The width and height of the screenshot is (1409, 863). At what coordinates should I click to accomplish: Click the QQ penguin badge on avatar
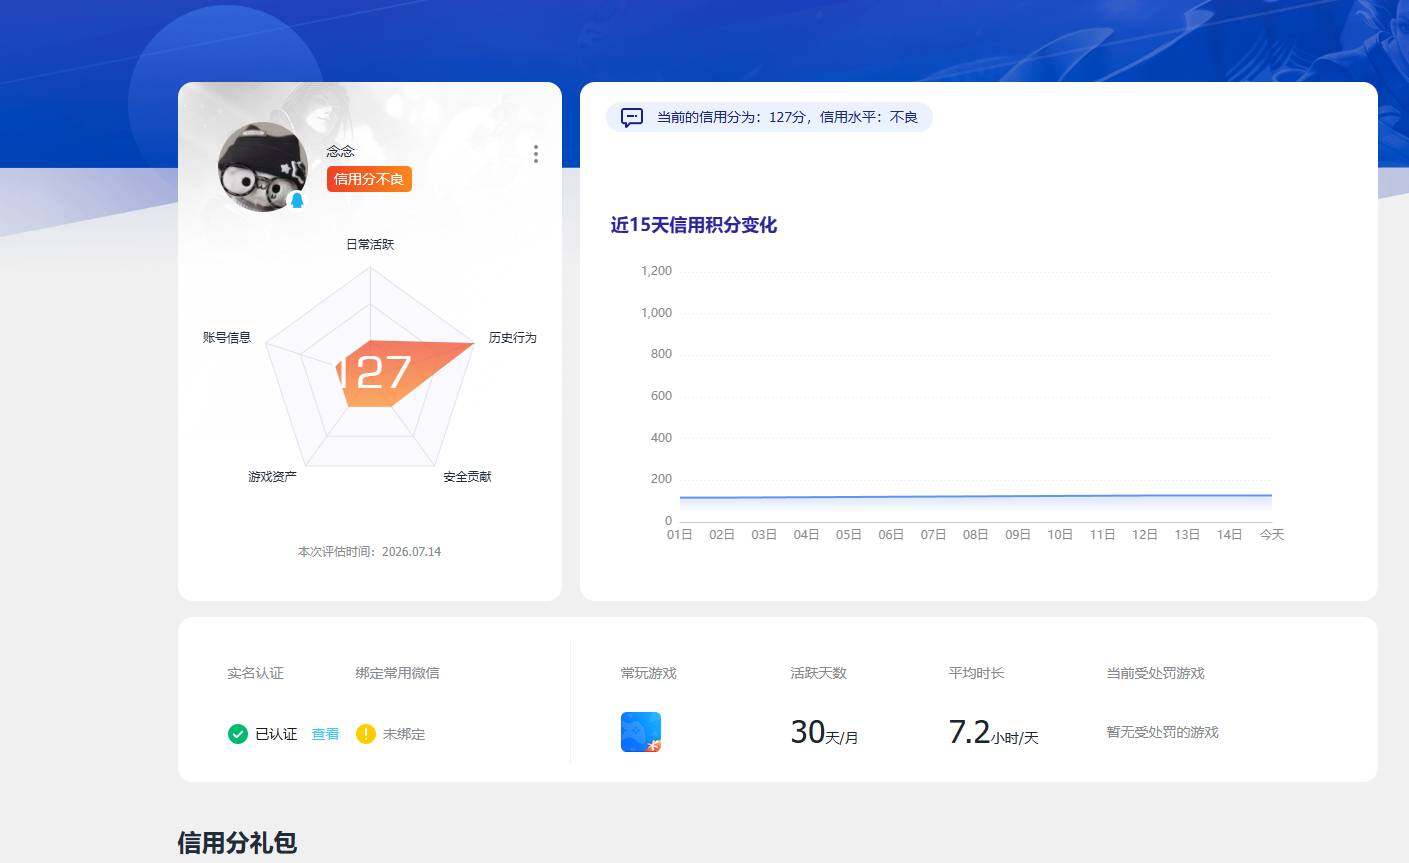point(297,200)
